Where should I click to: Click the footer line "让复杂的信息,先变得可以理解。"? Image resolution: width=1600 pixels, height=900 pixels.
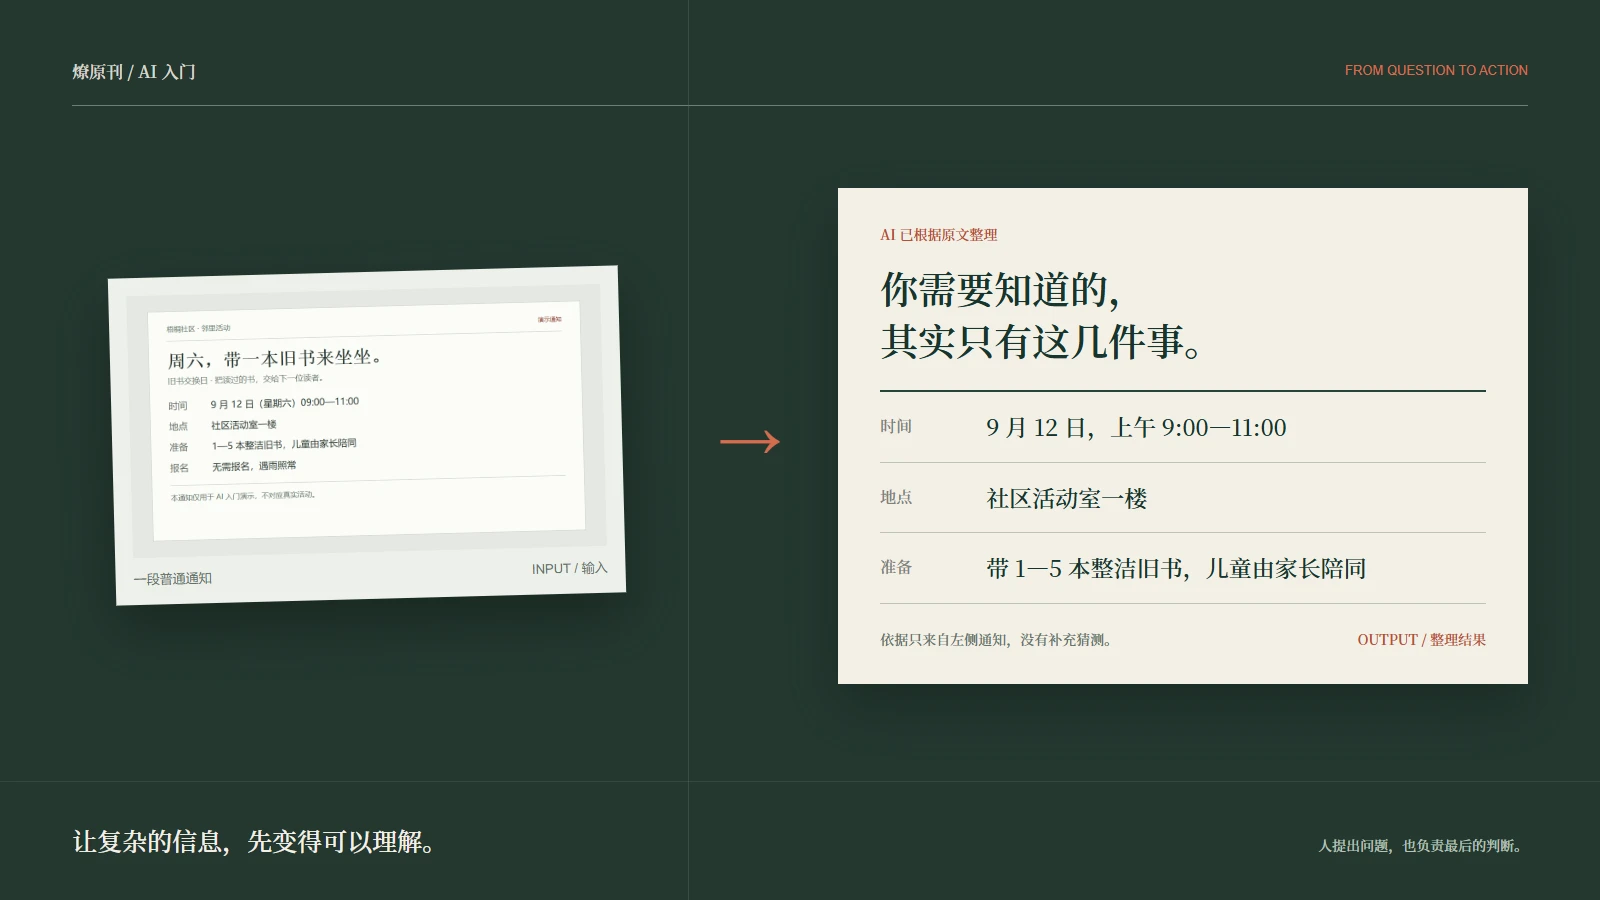[x=255, y=842]
